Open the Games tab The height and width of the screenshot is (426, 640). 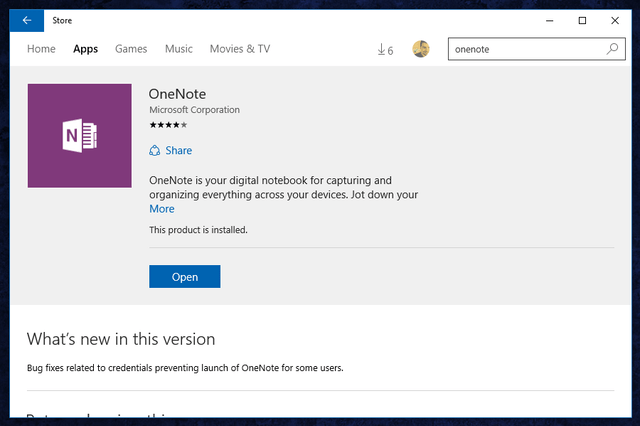[131, 49]
